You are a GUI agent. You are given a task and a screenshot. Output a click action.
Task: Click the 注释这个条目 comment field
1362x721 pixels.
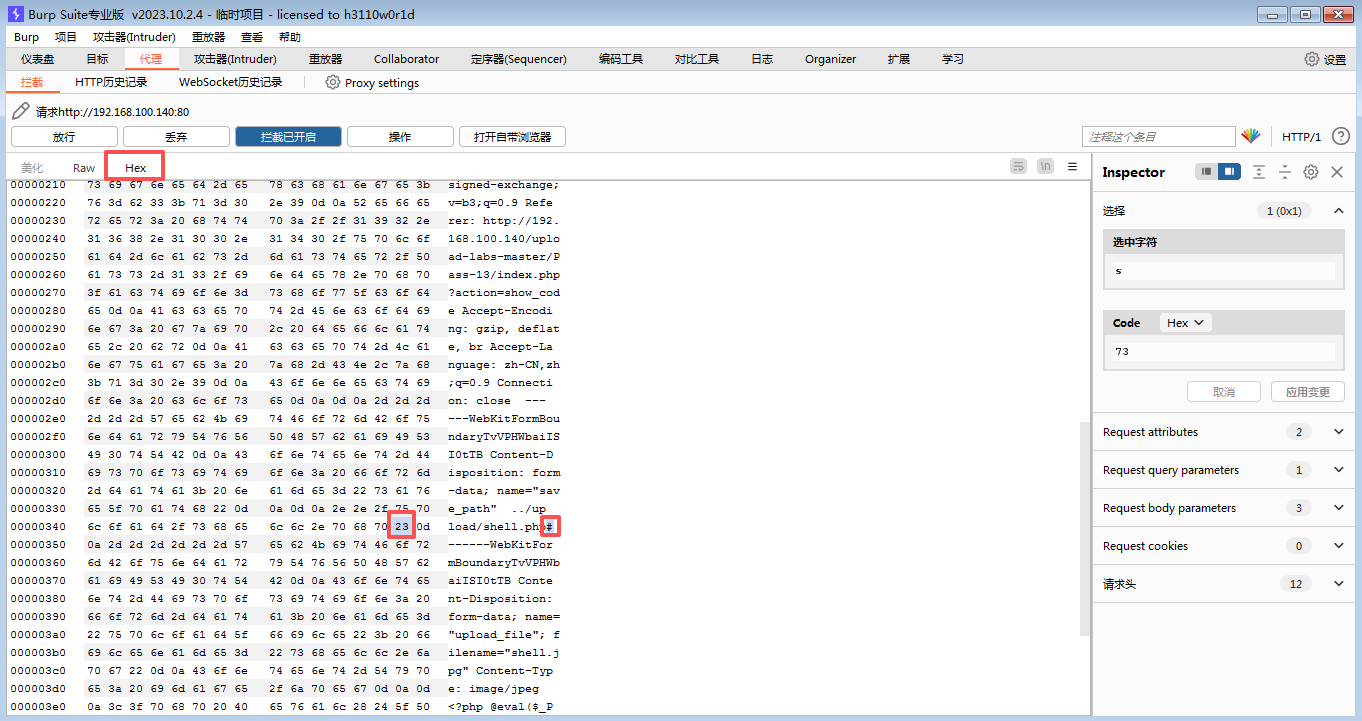pos(1159,137)
